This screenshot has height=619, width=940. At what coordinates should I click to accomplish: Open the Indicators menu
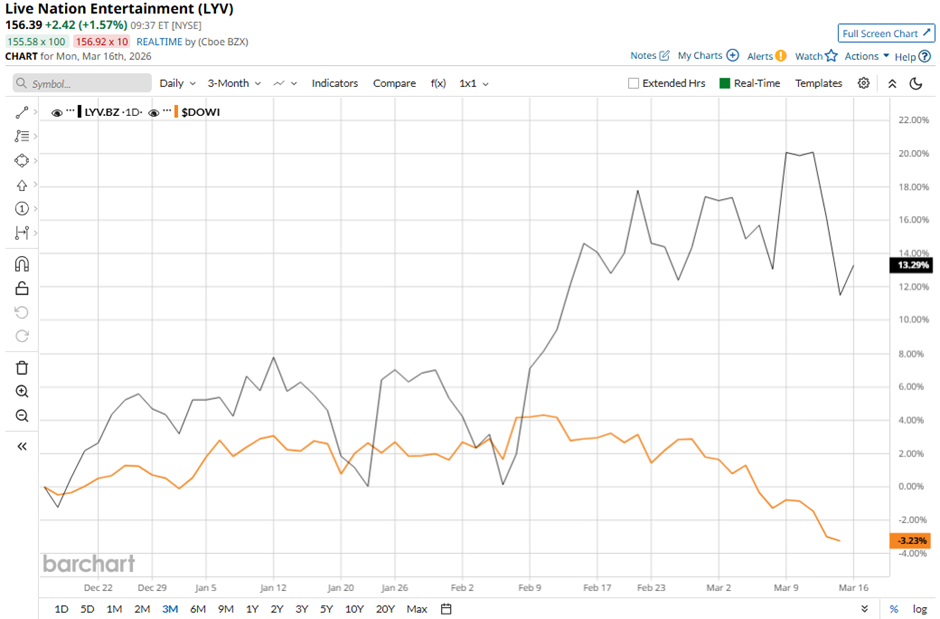(335, 83)
